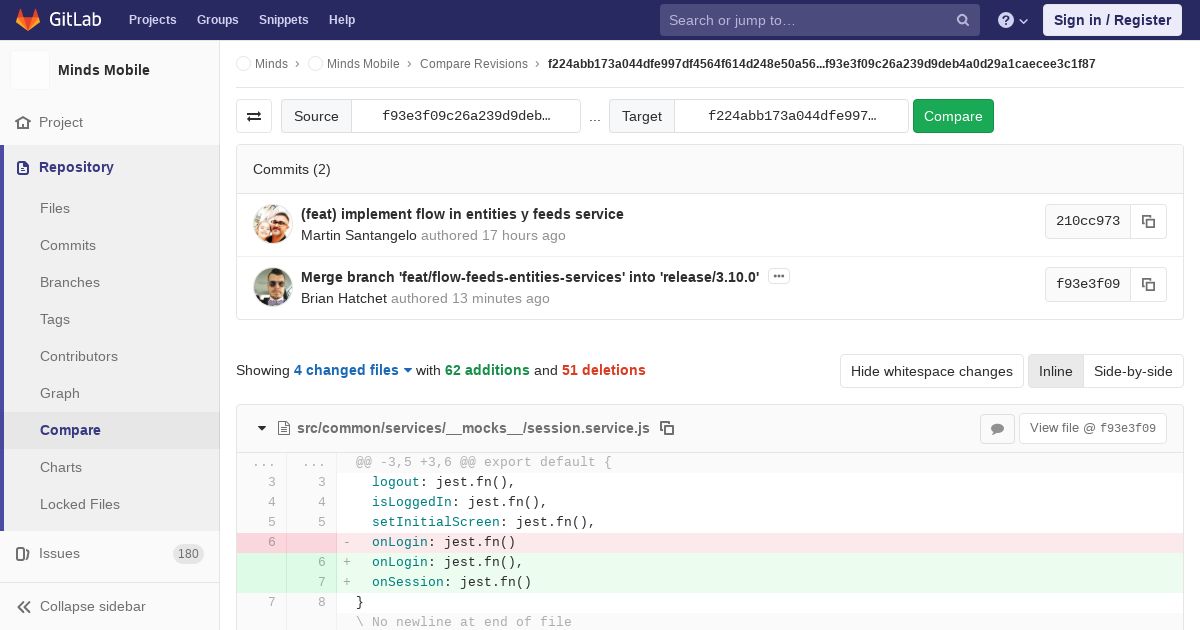1200x630 pixels.
Task: Go to Snippets
Action: click(283, 20)
